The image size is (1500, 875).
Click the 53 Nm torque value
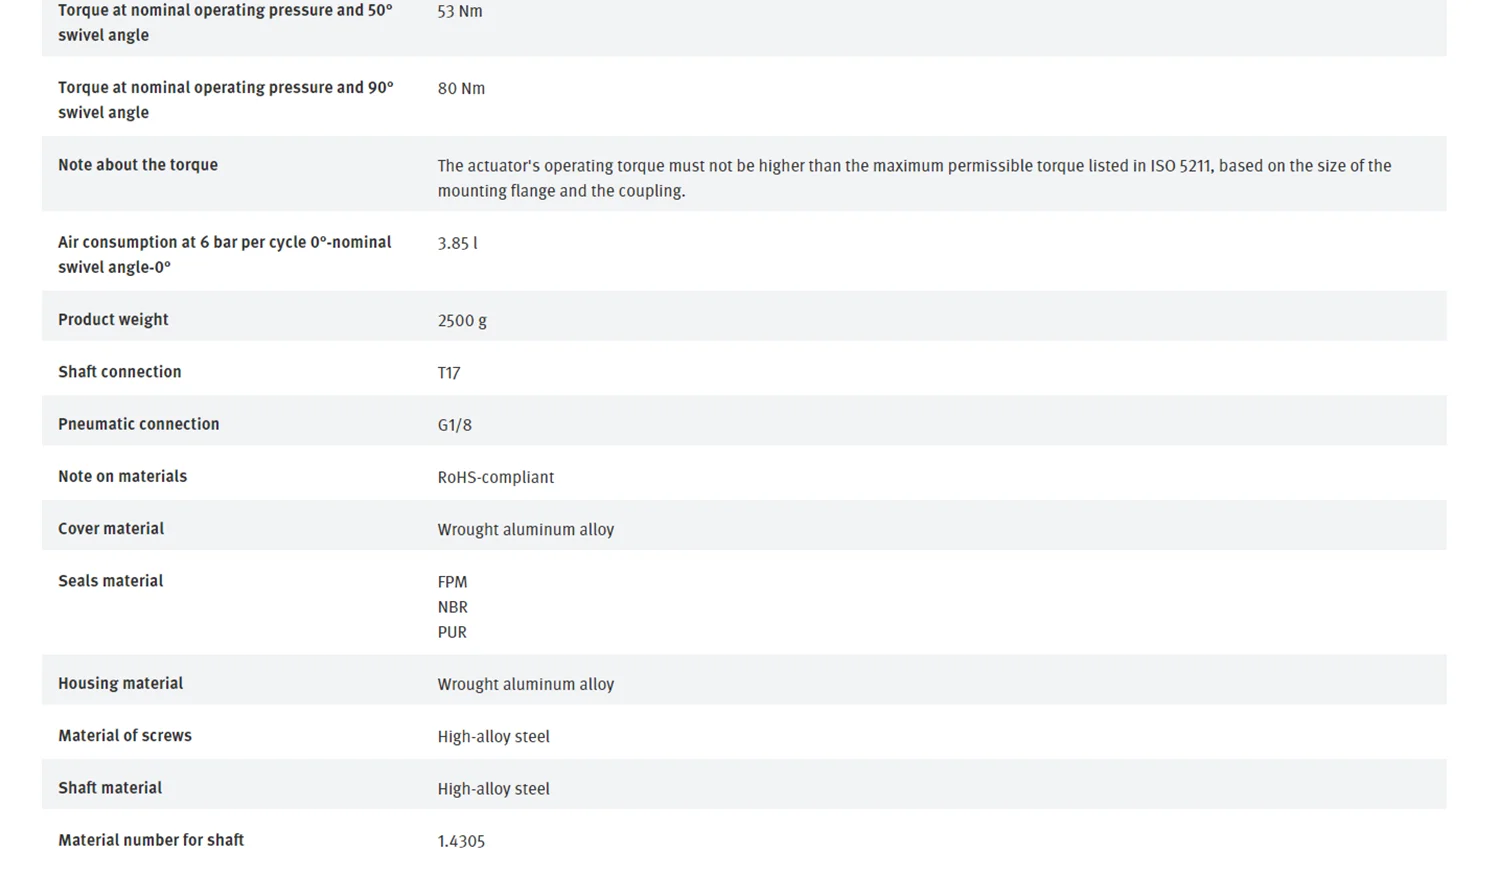[460, 11]
